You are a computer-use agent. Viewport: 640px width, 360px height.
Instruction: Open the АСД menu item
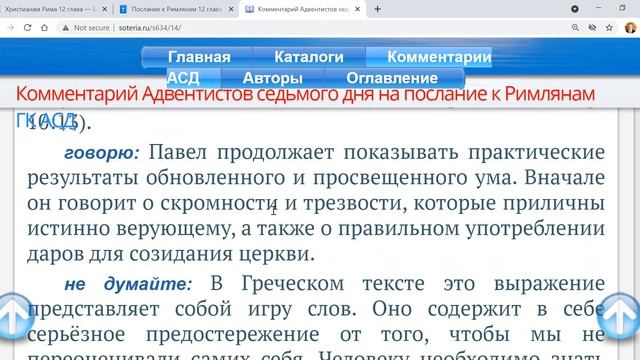point(183,78)
